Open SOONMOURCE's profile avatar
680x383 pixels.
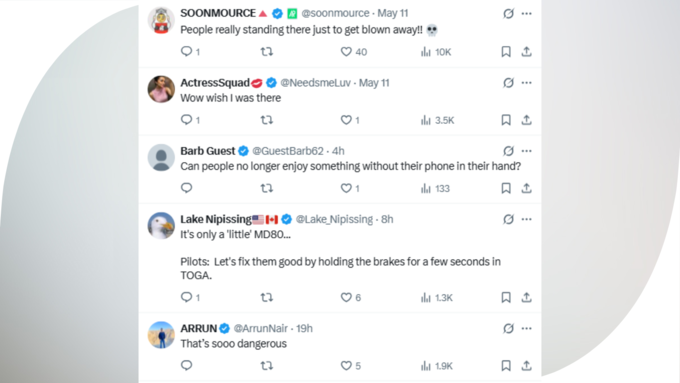pyautogui.click(x=161, y=20)
